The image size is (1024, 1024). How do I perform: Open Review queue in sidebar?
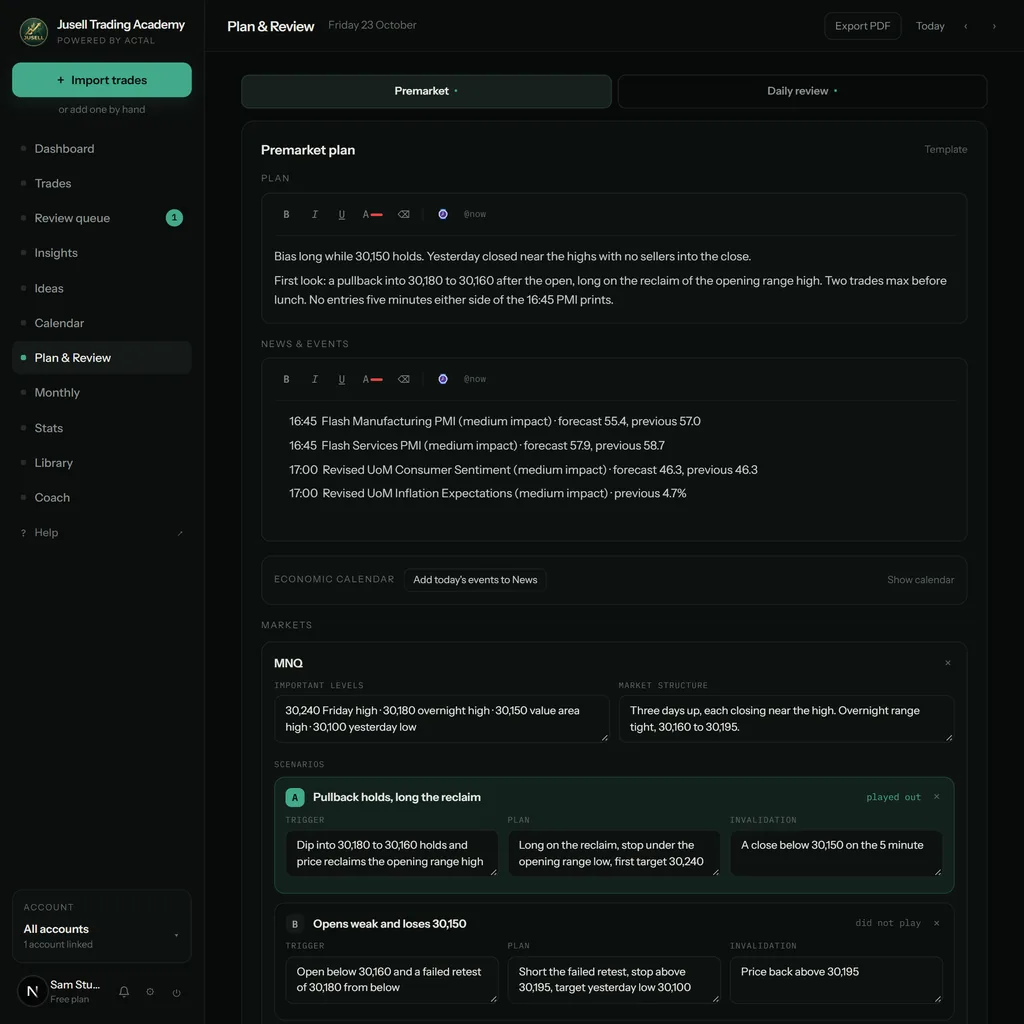click(102, 218)
